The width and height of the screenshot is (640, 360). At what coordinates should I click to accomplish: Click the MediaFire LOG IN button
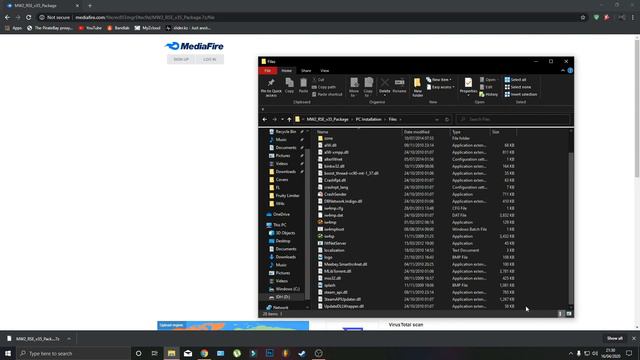coord(209,60)
